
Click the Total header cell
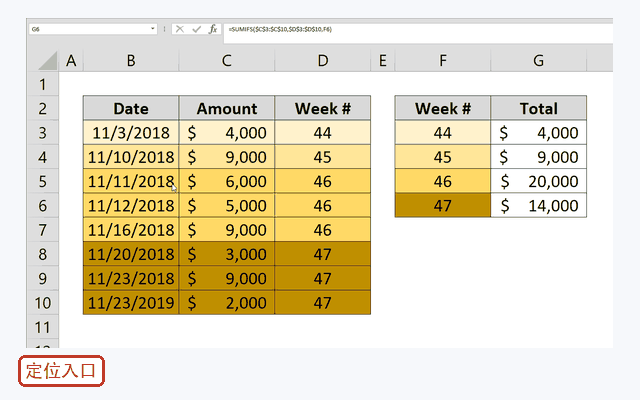(538, 109)
